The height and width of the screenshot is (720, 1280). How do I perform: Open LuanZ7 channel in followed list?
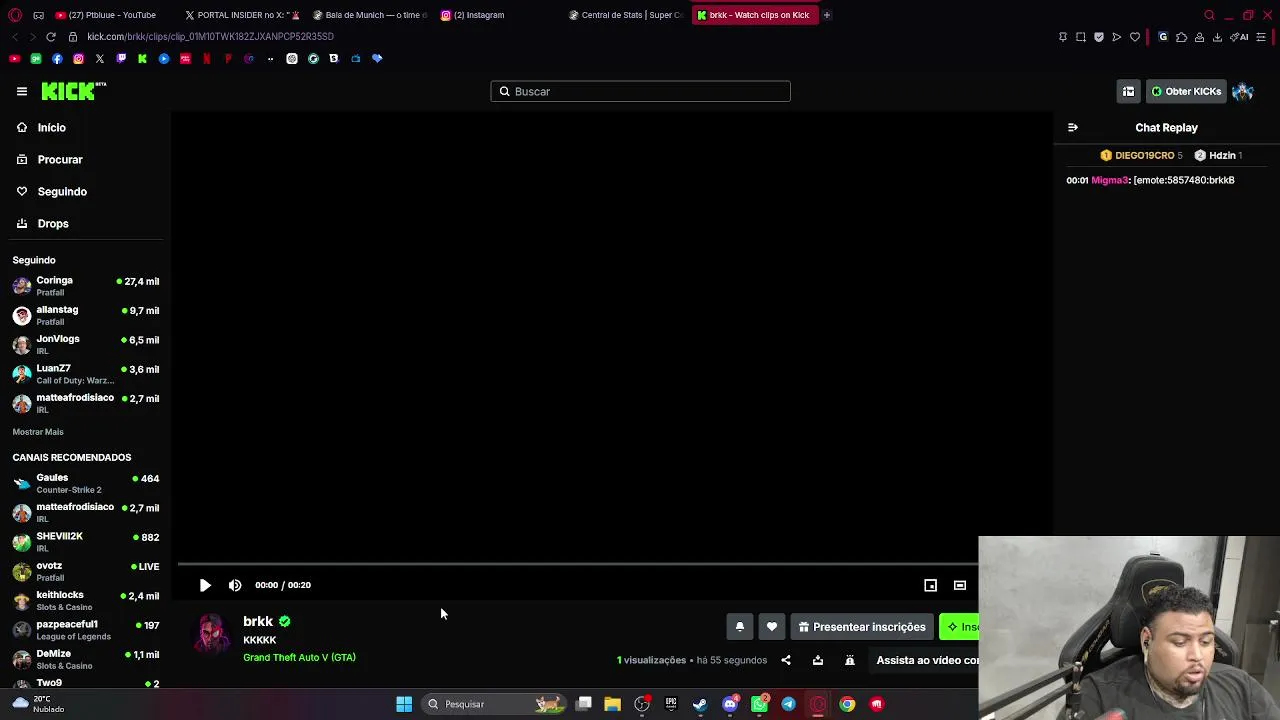click(x=85, y=374)
